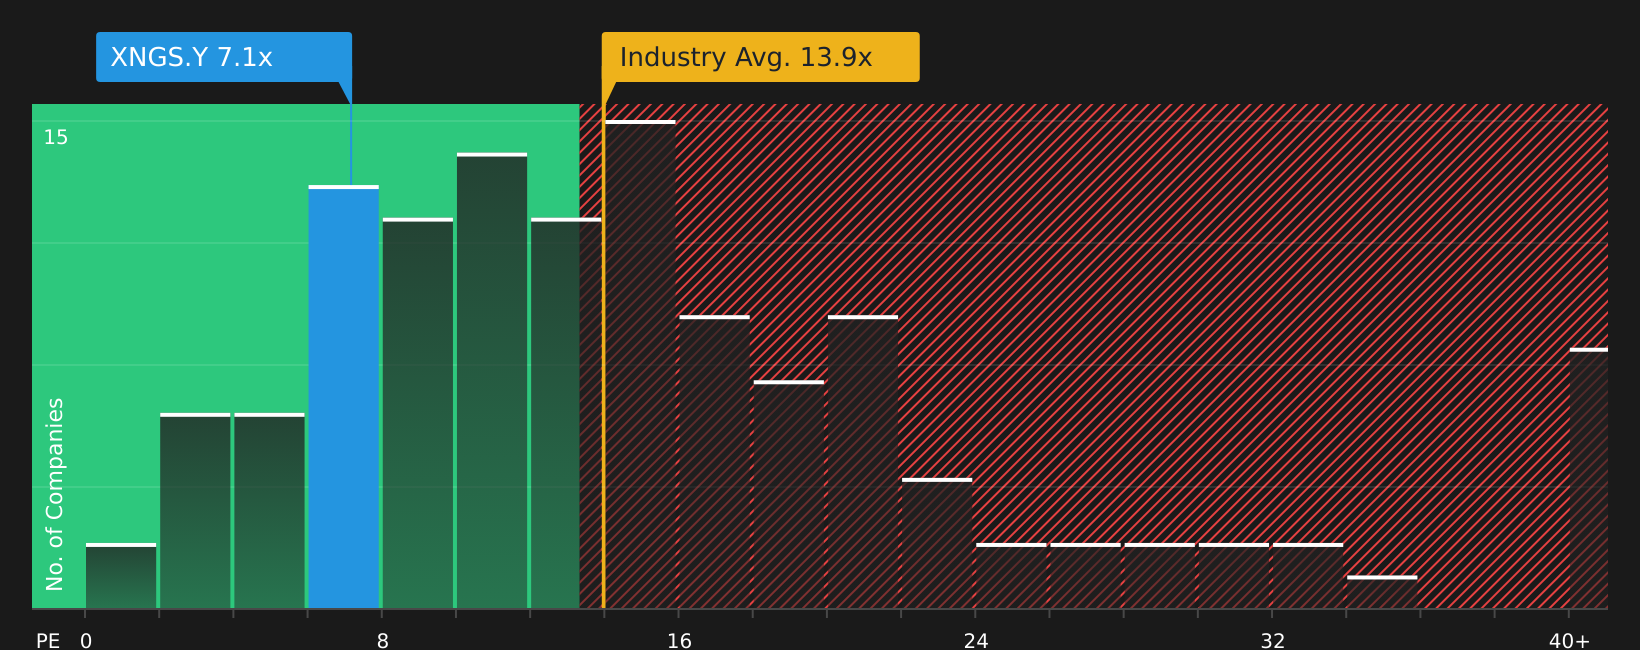Click the "PE" axis label

[x=48, y=641]
